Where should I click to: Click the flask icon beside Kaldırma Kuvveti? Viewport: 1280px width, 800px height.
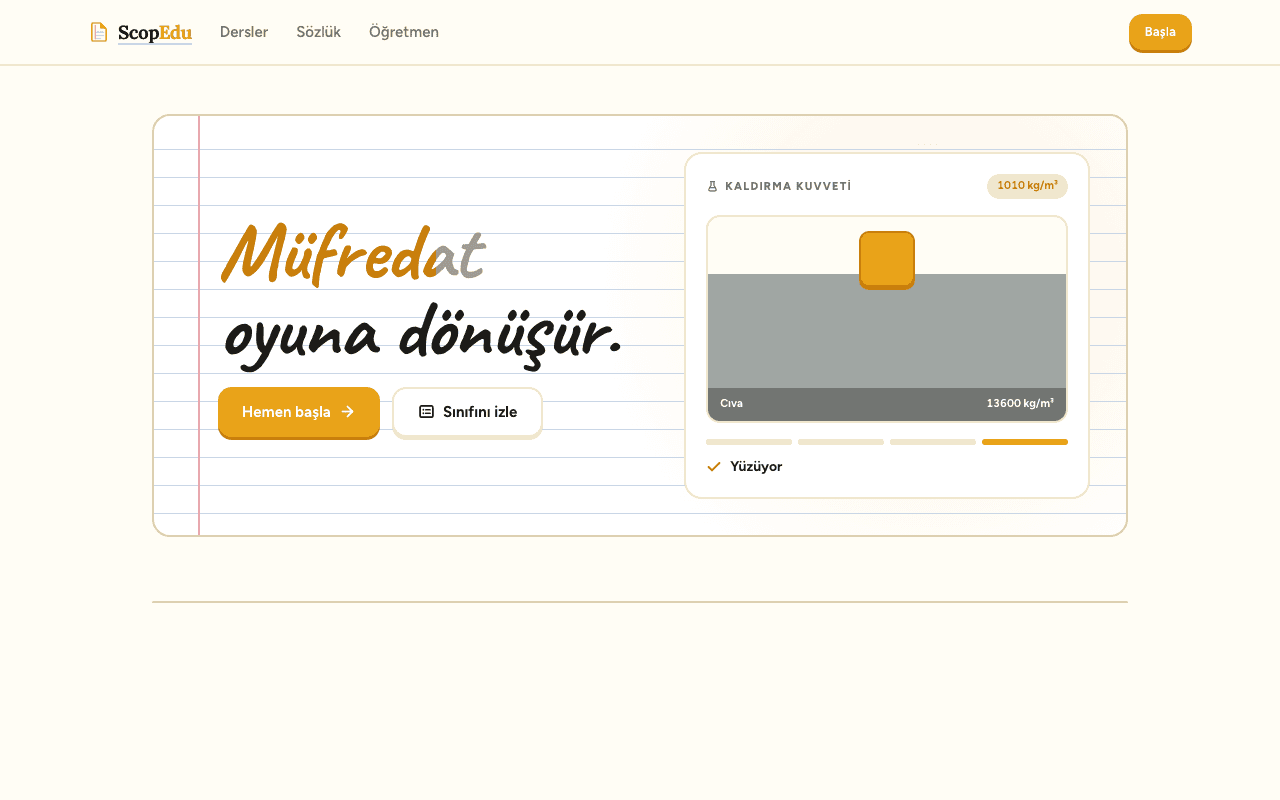click(x=713, y=186)
